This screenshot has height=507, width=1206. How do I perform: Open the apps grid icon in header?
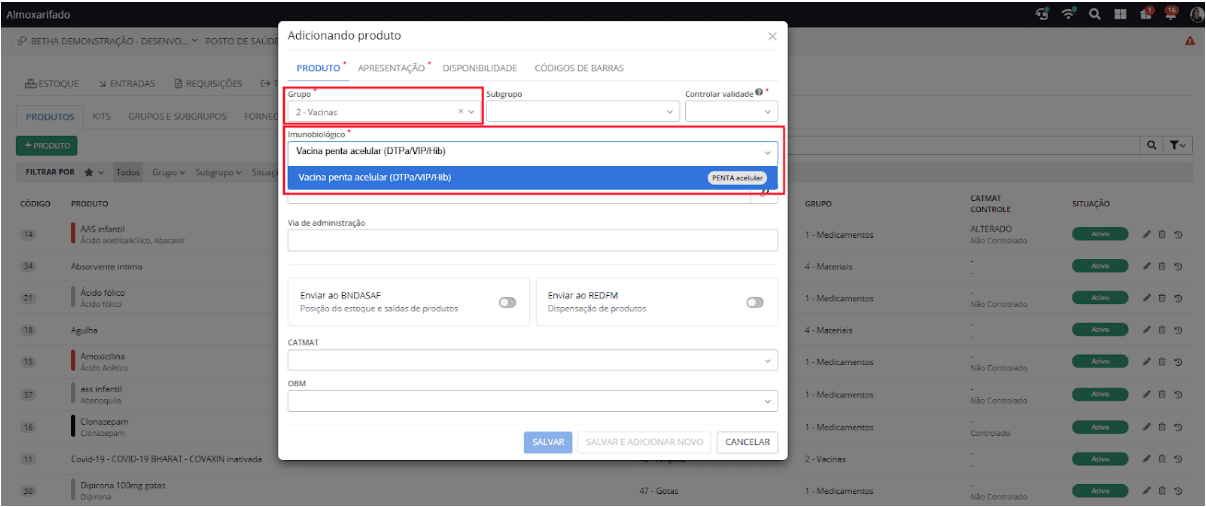1120,13
